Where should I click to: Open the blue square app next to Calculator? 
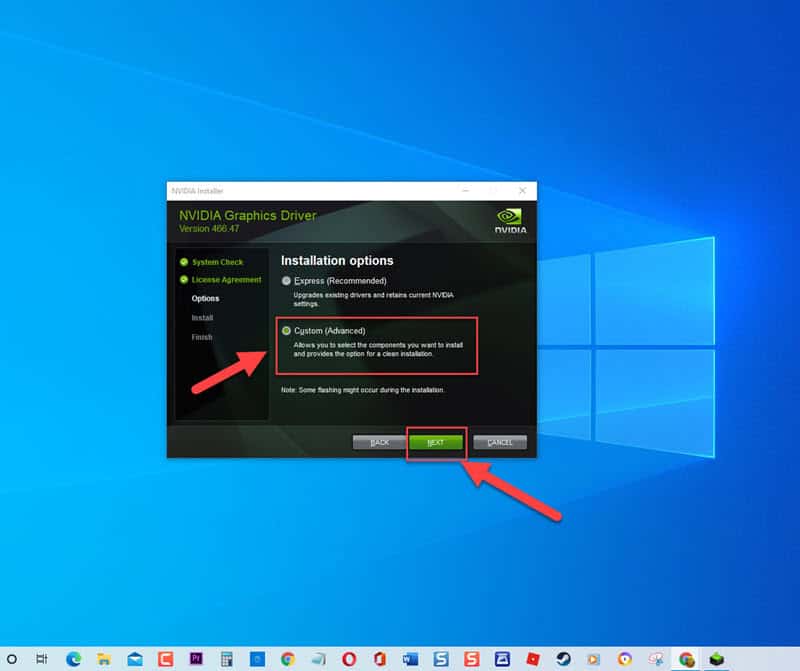pyautogui.click(x=257, y=659)
